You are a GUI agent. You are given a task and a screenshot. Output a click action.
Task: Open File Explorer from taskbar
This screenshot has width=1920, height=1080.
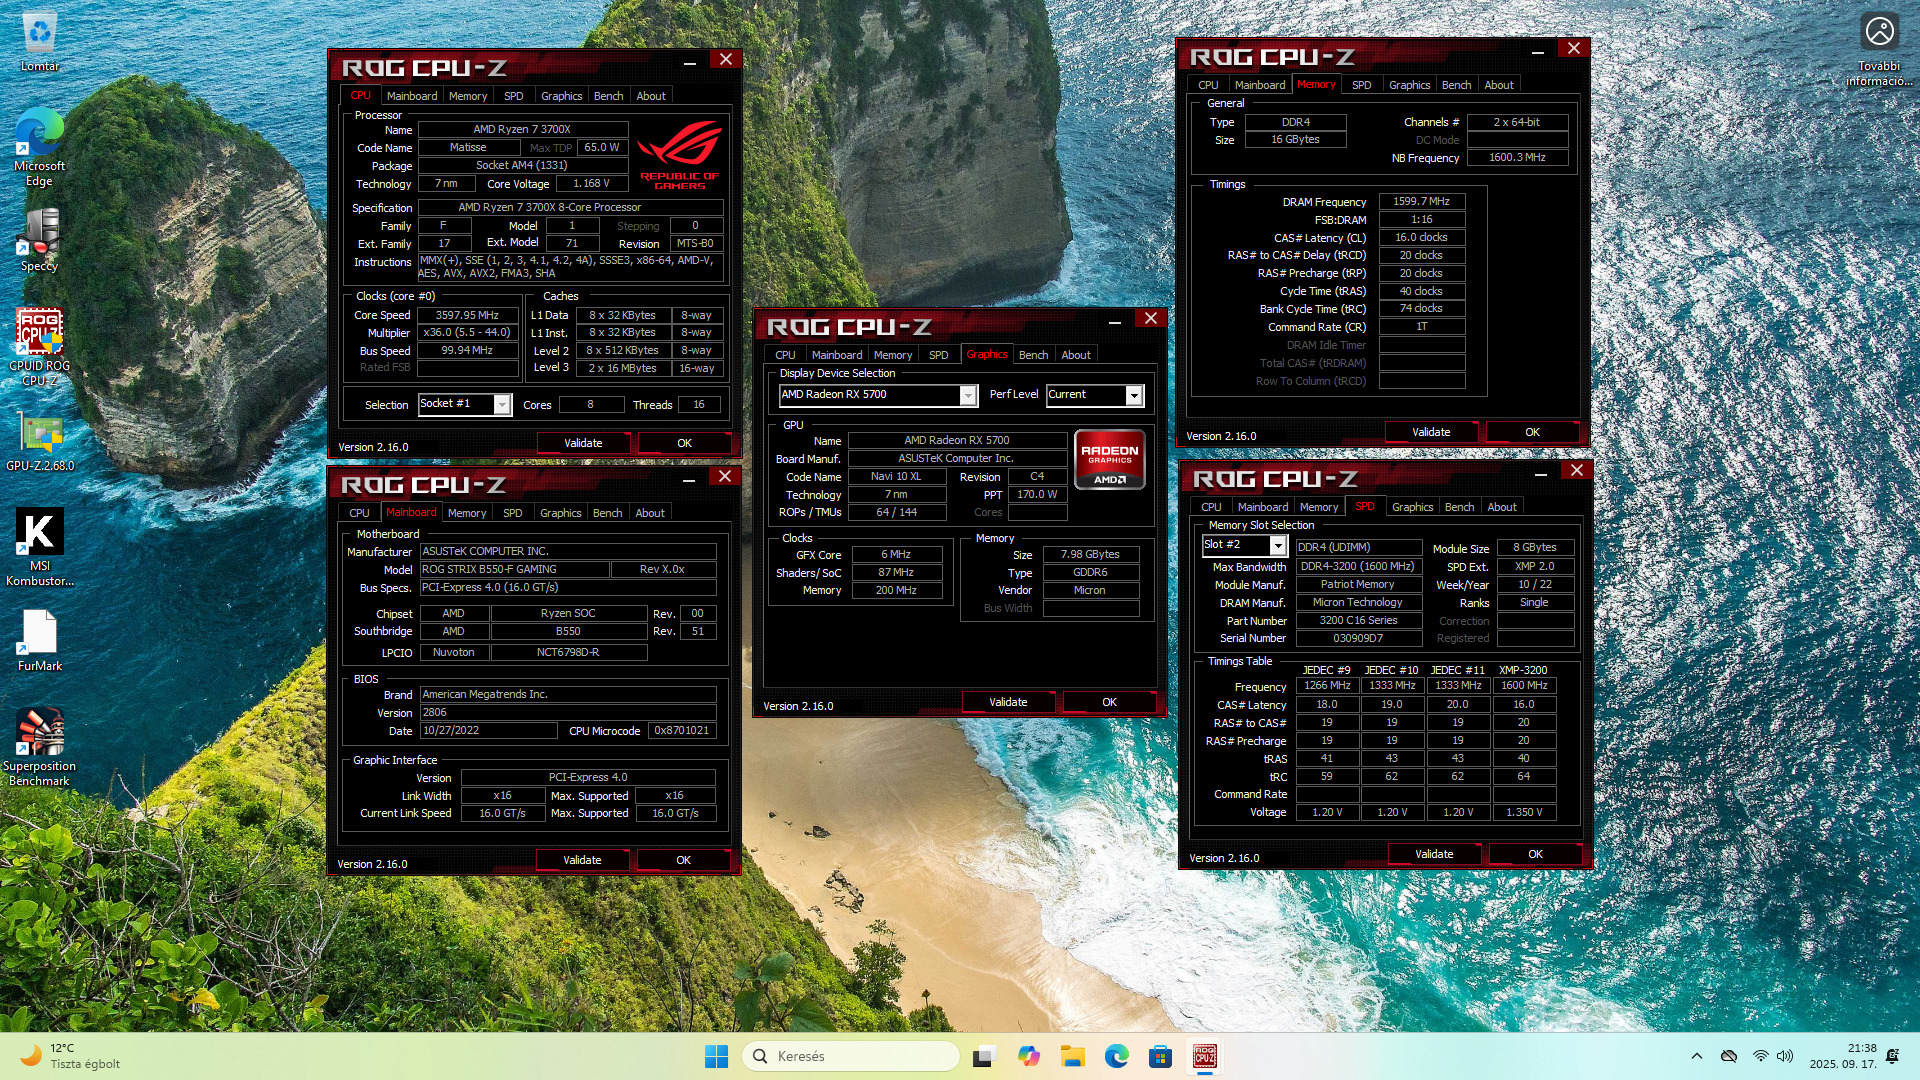click(x=1073, y=1056)
